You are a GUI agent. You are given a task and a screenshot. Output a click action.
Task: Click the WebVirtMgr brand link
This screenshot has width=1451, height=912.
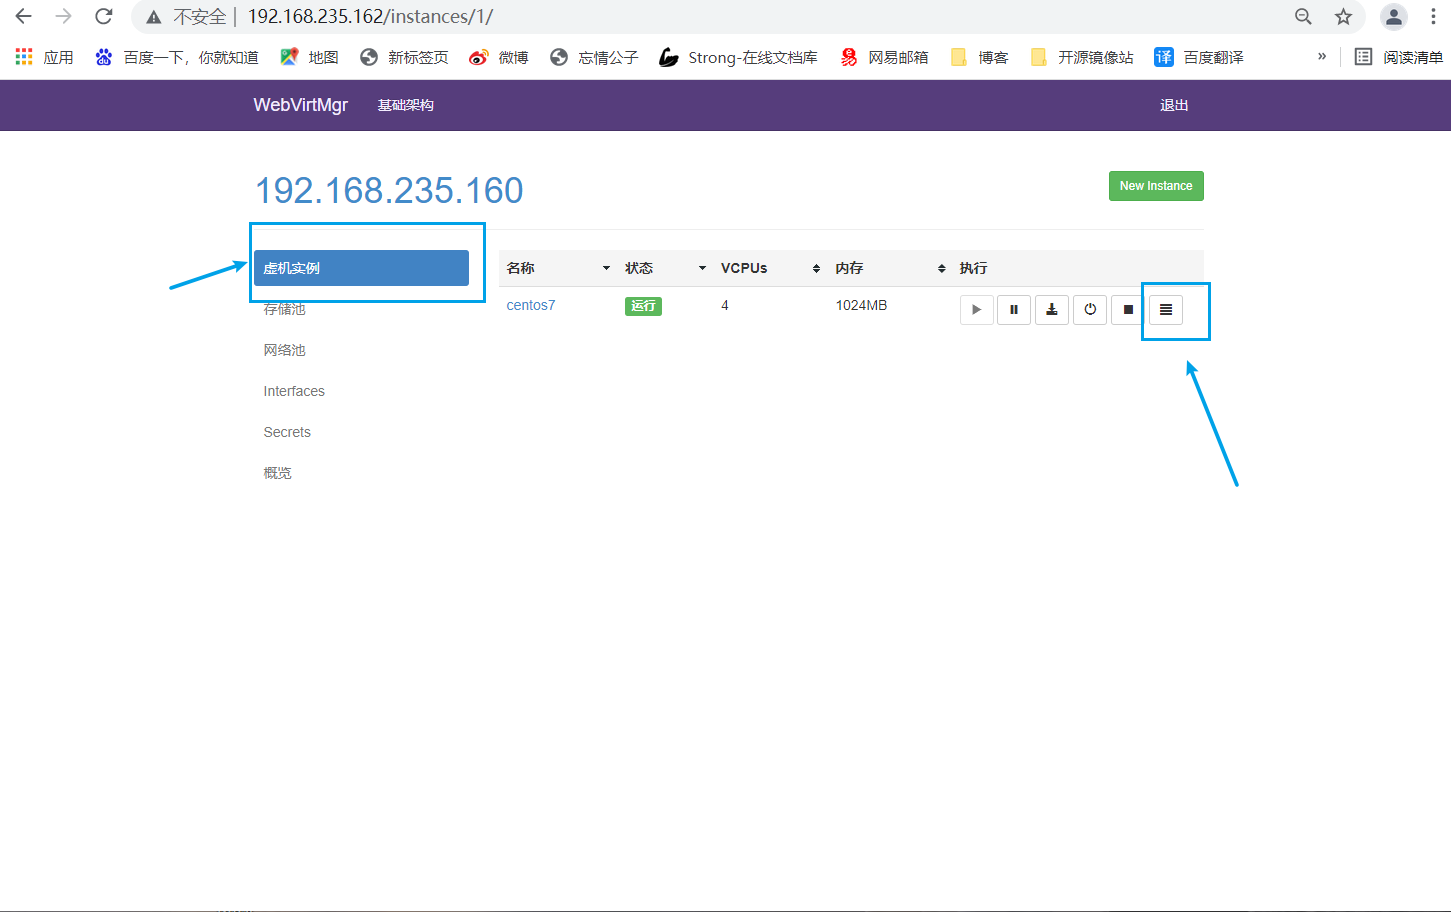click(301, 105)
